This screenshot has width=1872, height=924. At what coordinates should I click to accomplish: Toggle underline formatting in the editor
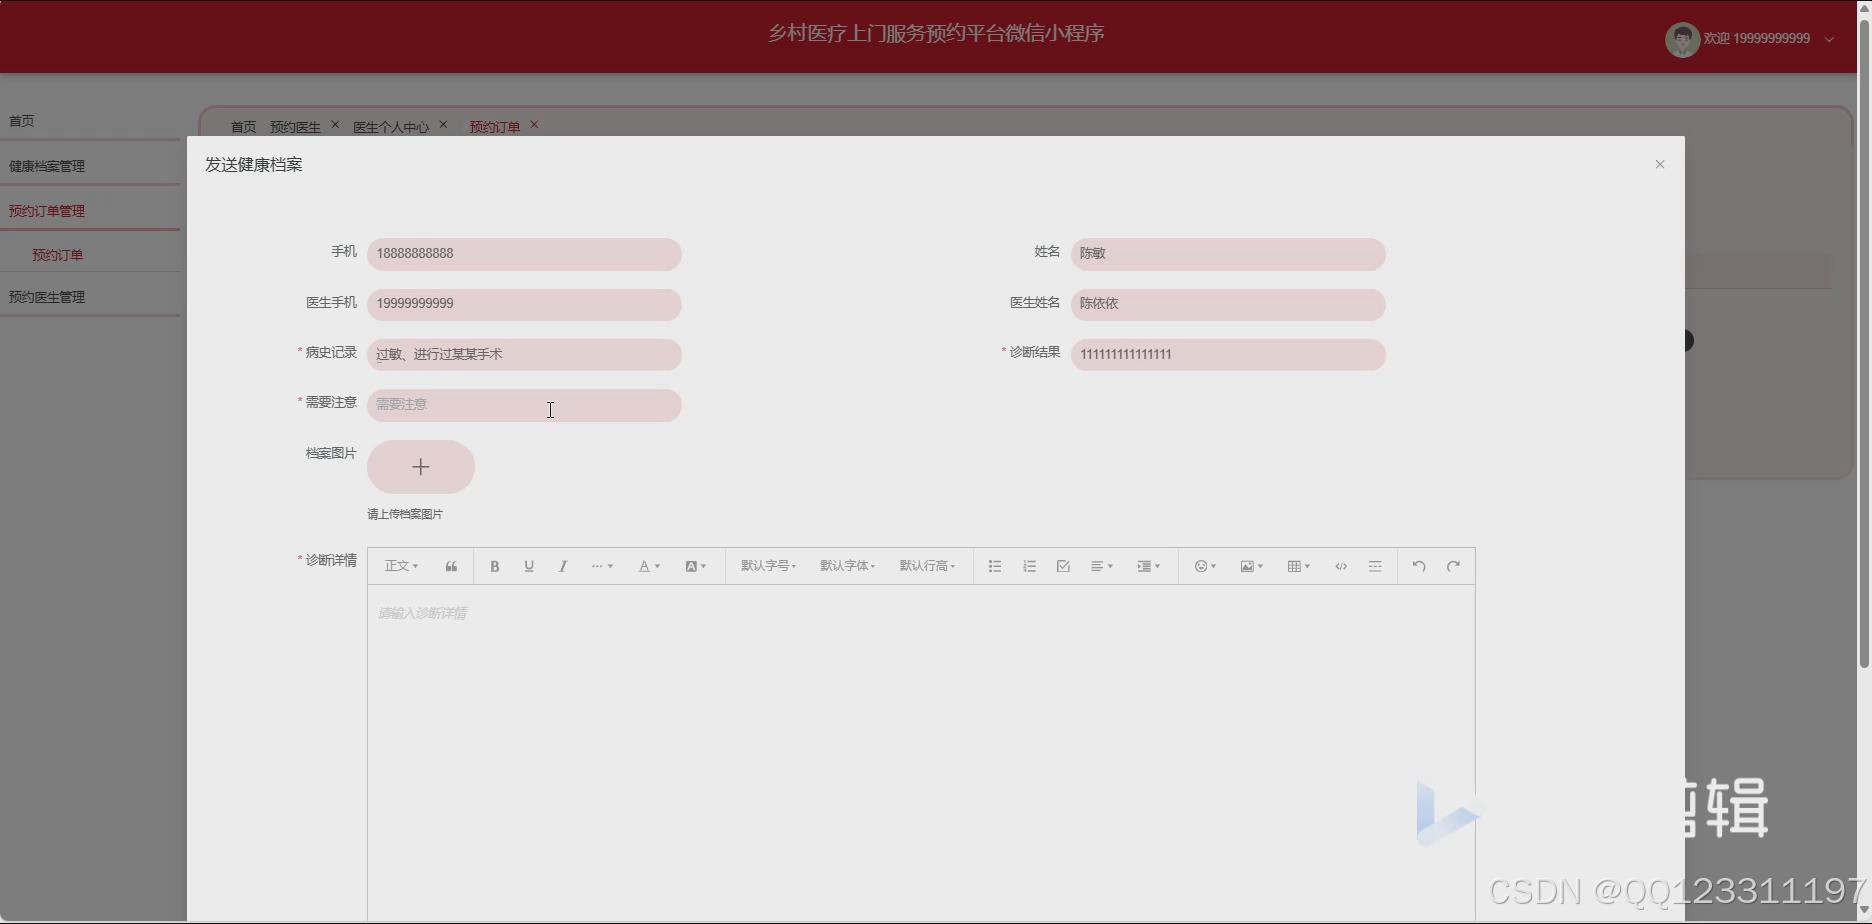click(529, 566)
